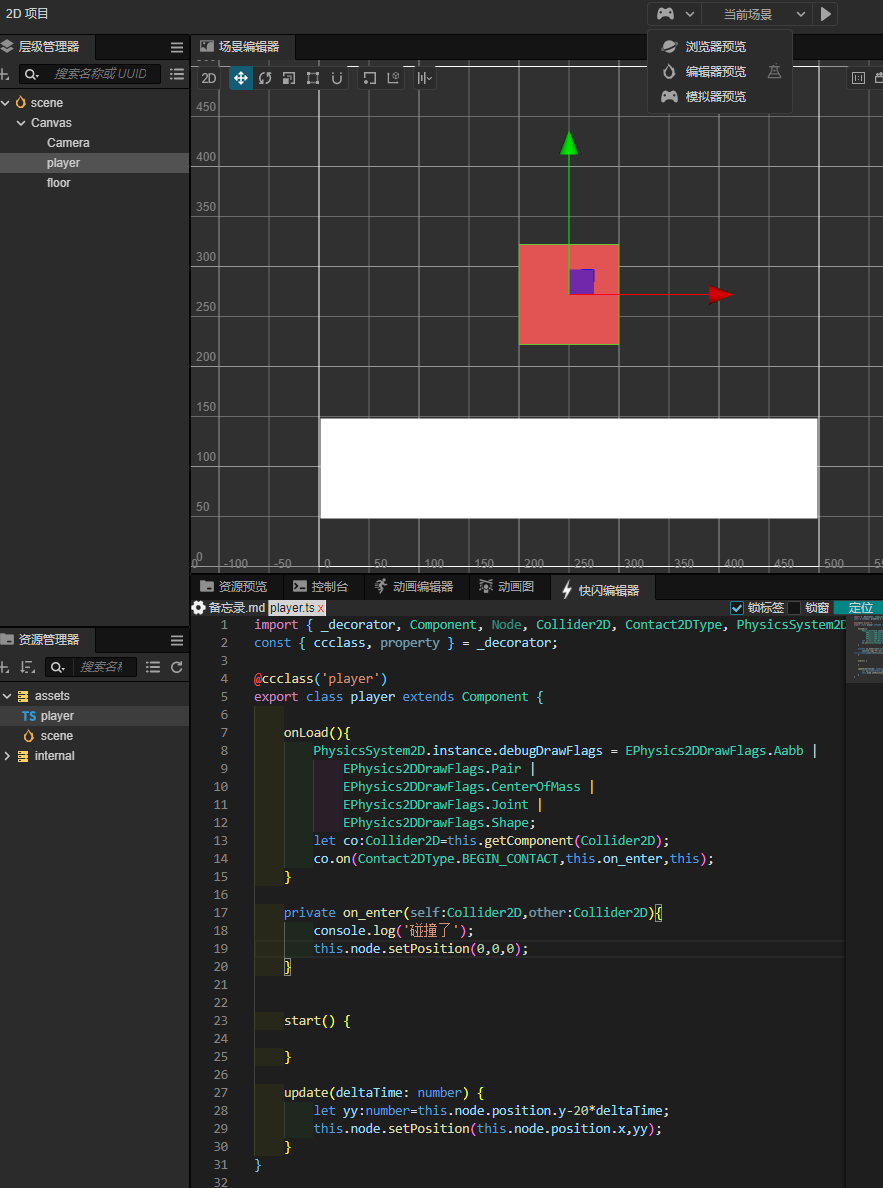Image resolution: width=883 pixels, height=1188 pixels.
Task: Click the reference image icon in scene toolbar
Action: pos(858,78)
